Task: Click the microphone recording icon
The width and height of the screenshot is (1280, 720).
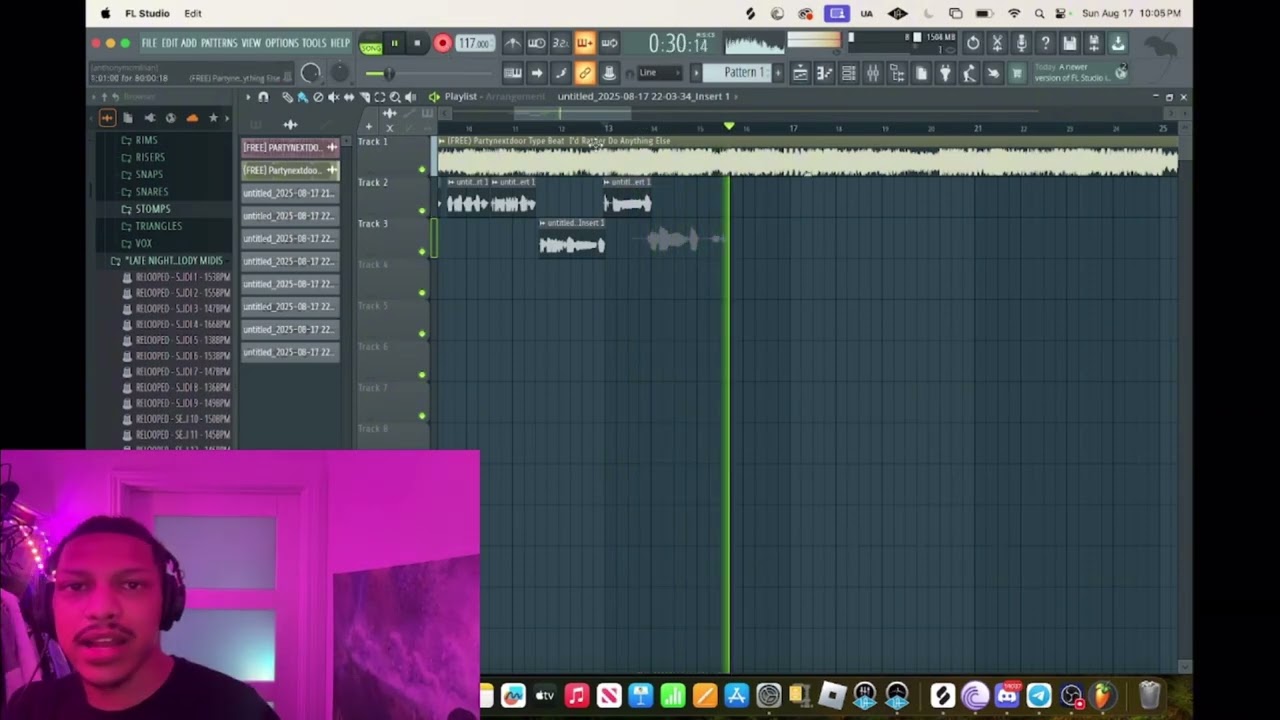Action: click(1021, 43)
